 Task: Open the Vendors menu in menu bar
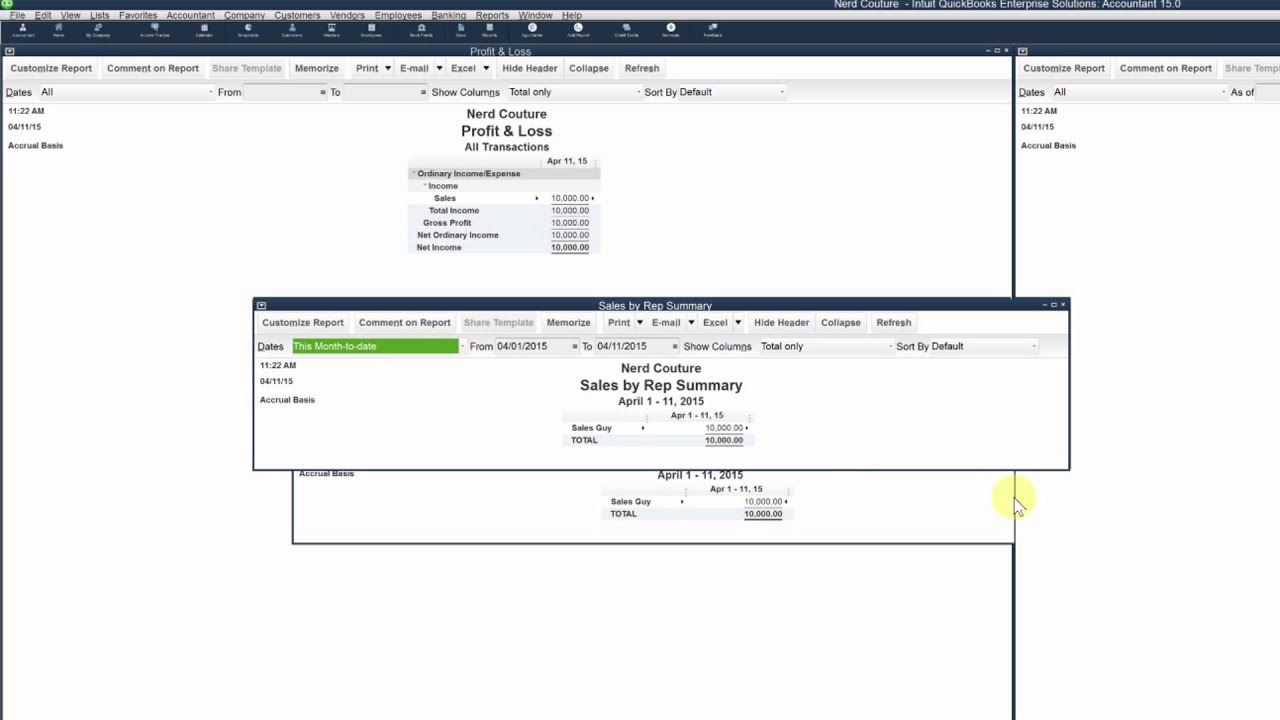pyautogui.click(x=347, y=16)
